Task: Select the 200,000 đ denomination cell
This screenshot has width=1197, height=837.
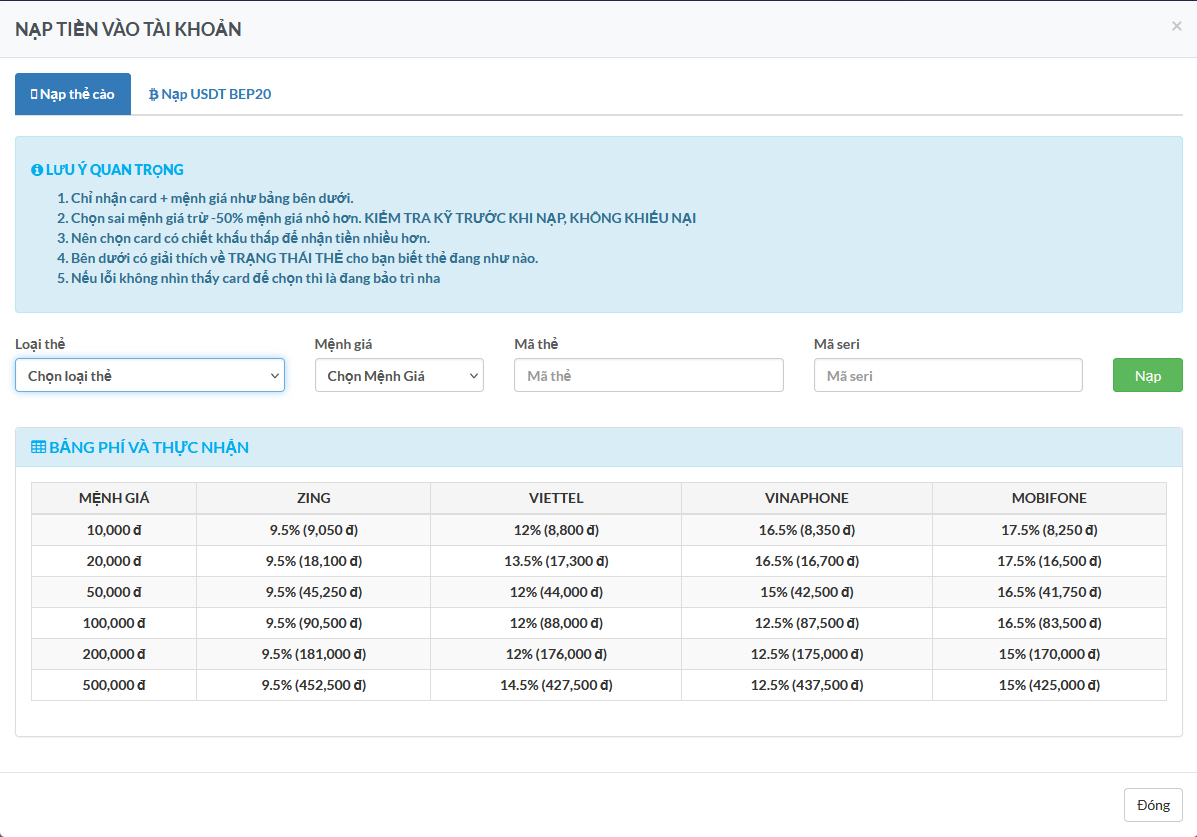Action: (x=114, y=654)
